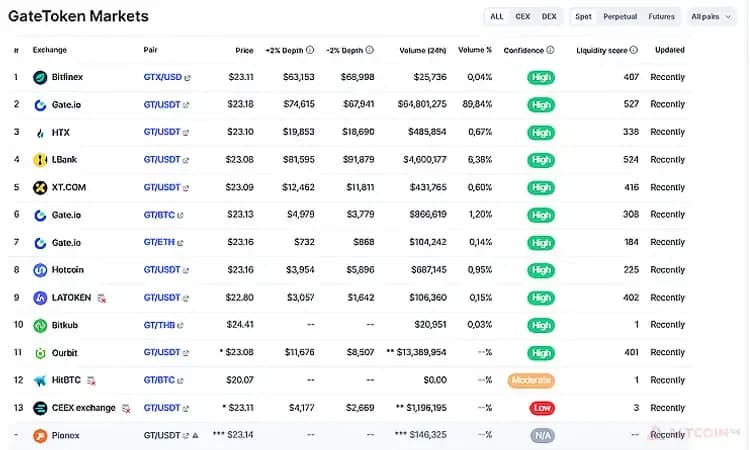This screenshot has width=750, height=450.
Task: Switch to the Perpetual tab
Action: tap(620, 17)
